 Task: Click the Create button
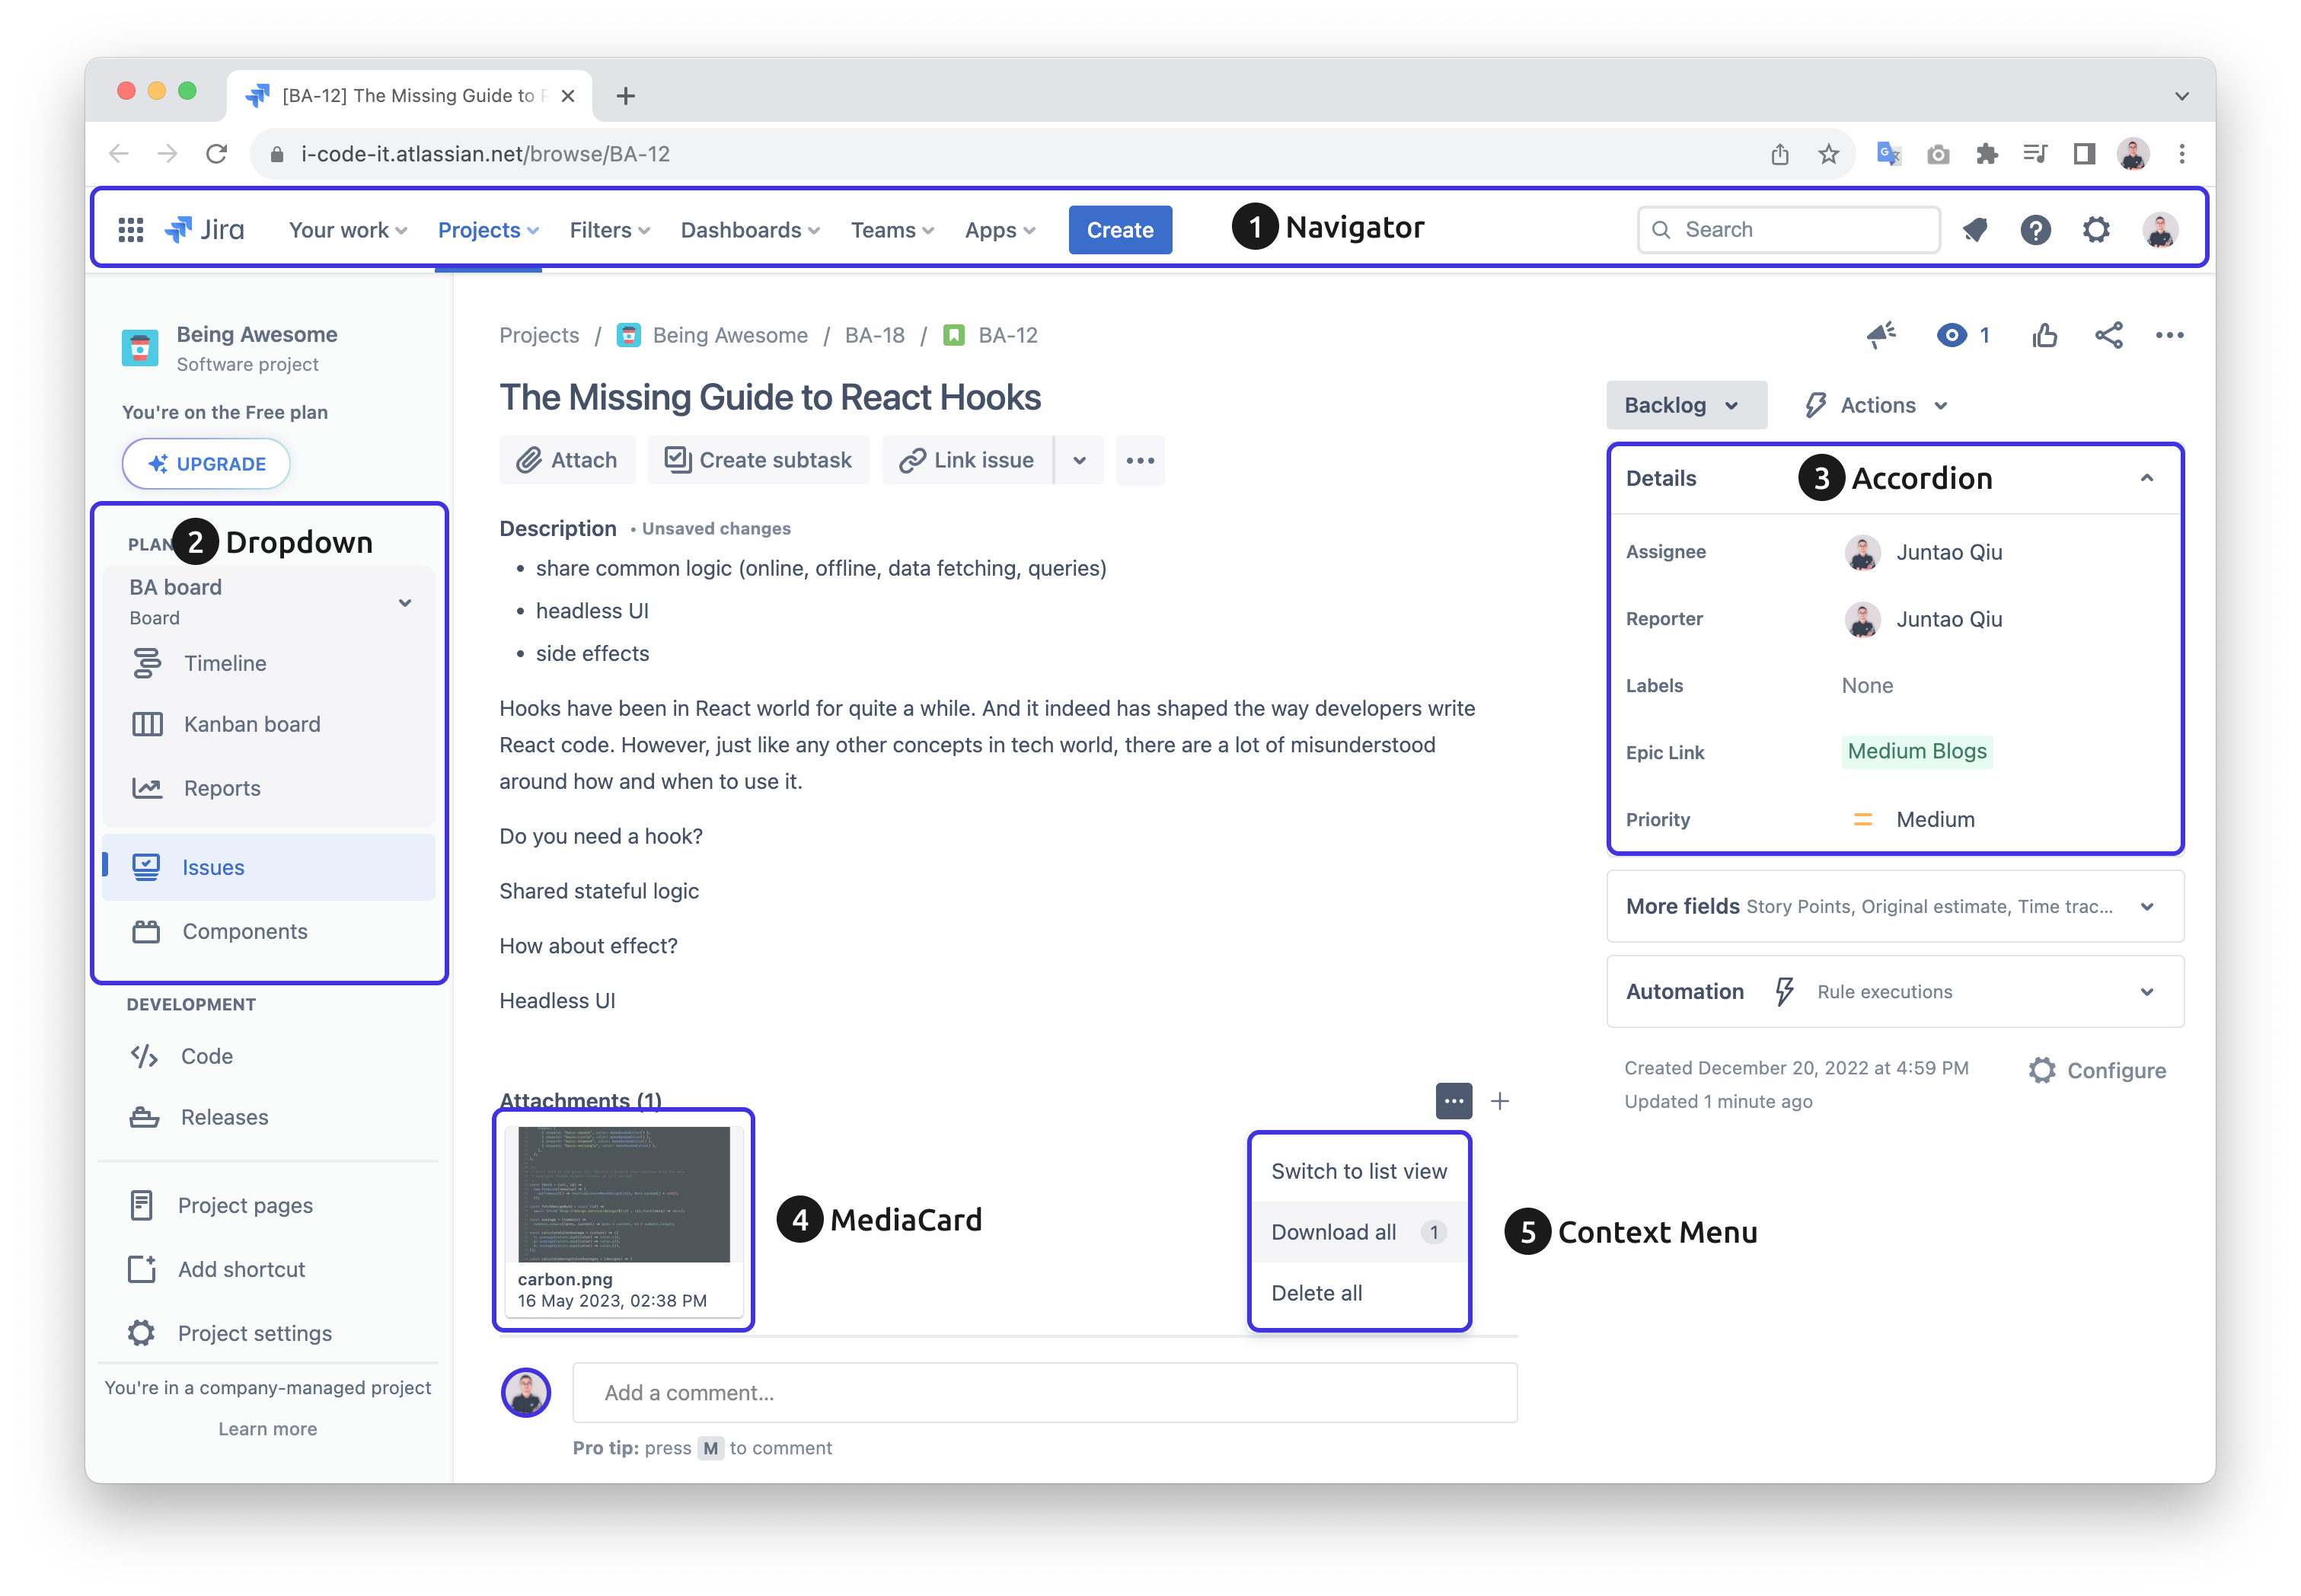(x=1120, y=229)
